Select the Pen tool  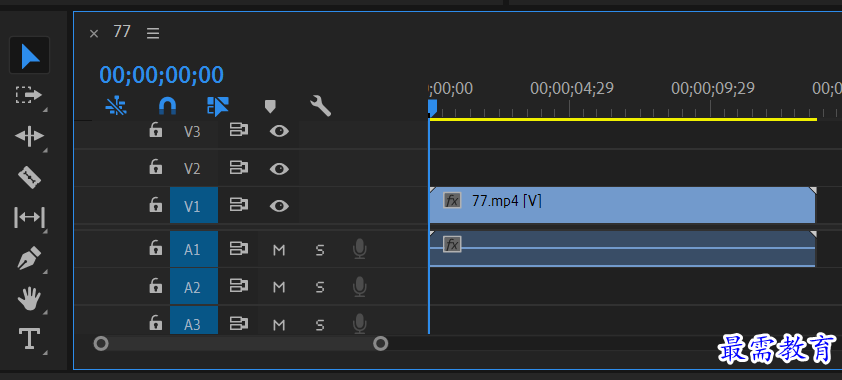[x=29, y=258]
